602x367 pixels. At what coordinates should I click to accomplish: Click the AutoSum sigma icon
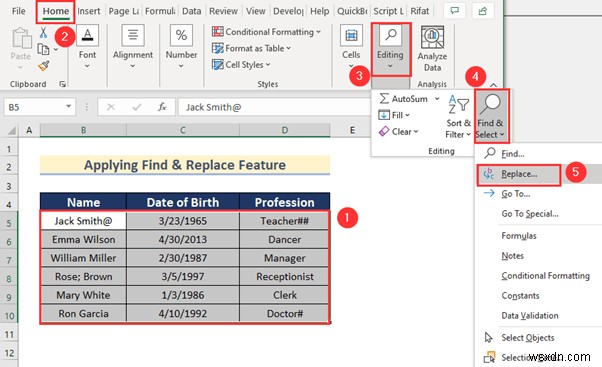(384, 99)
